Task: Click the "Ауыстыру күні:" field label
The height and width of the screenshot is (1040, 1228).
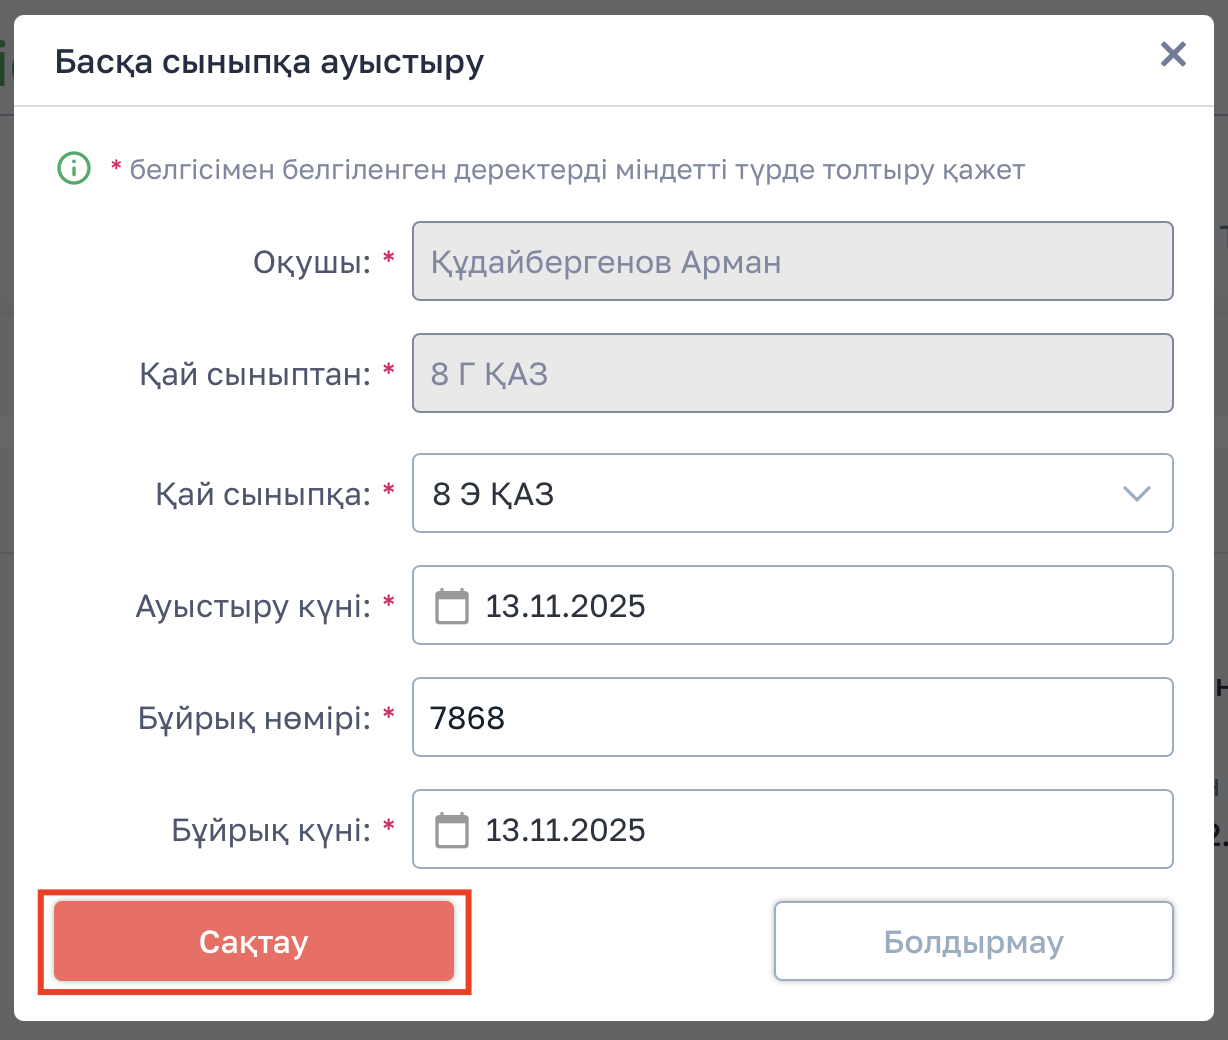Action: (x=253, y=606)
